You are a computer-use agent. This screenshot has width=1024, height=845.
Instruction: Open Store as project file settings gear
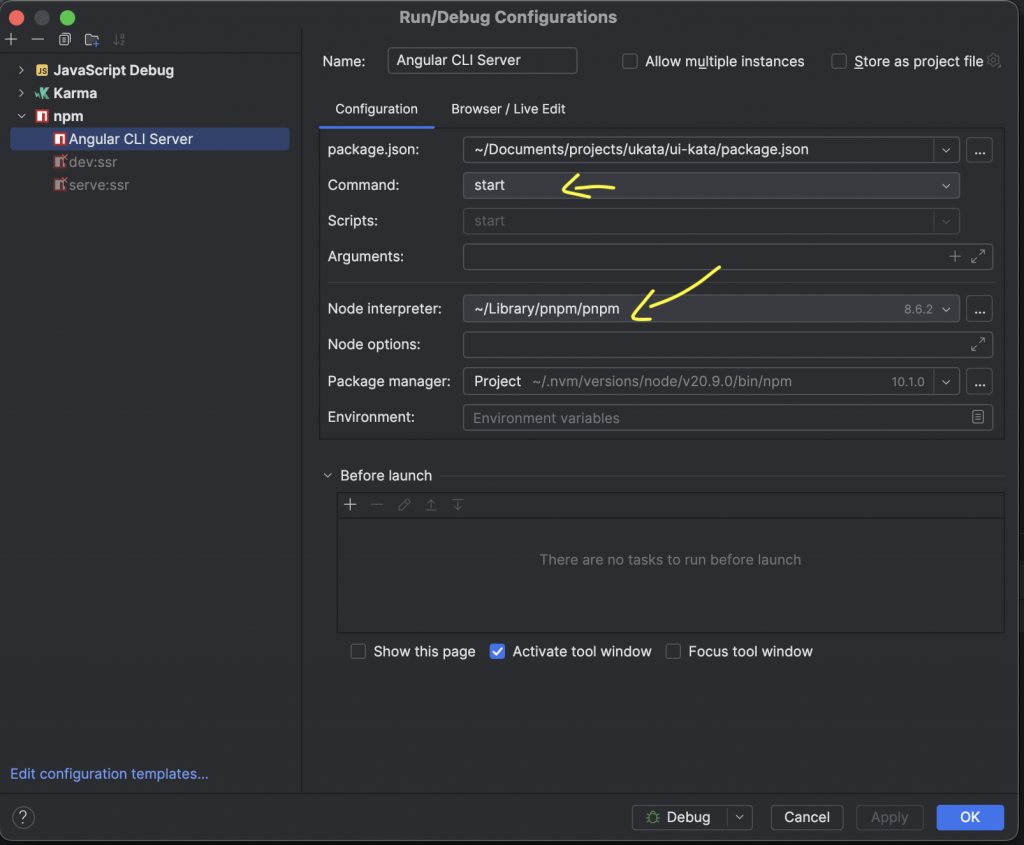click(x=994, y=61)
